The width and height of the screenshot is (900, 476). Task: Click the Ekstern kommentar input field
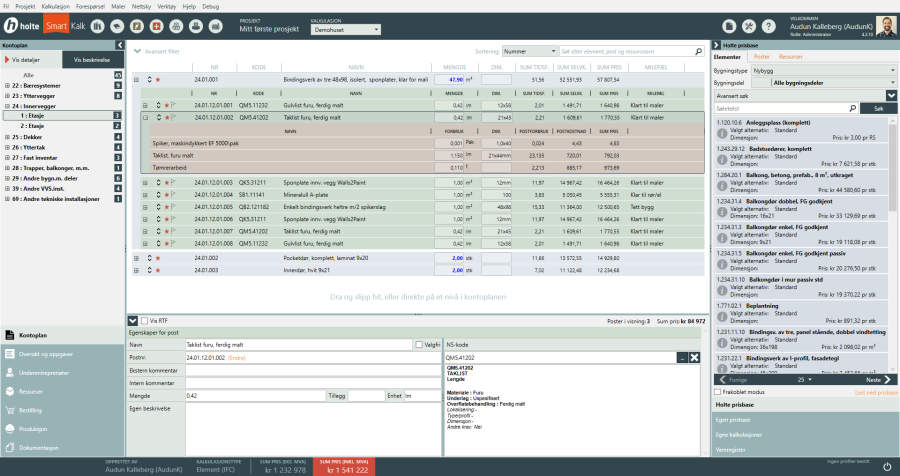tap(311, 370)
